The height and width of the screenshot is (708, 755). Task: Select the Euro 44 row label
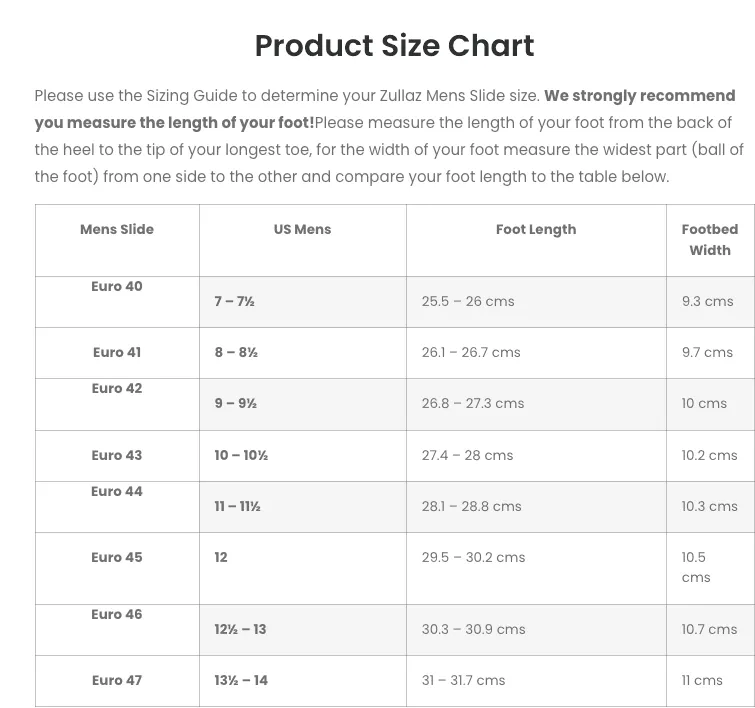click(x=117, y=491)
